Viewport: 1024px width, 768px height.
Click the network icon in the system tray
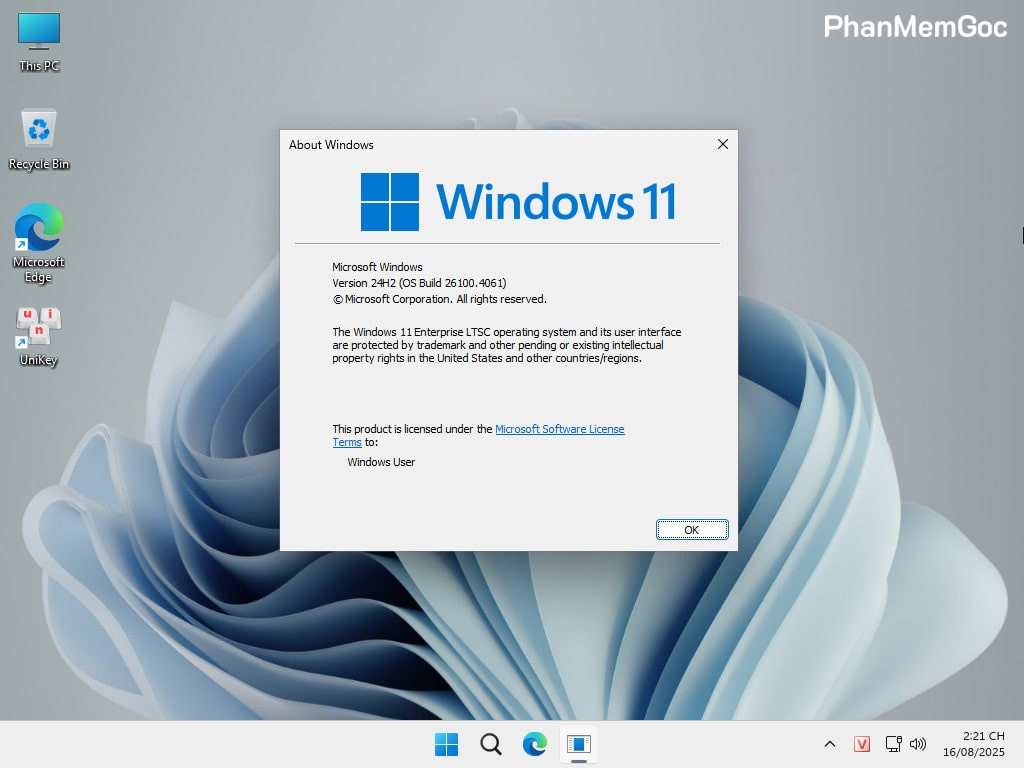pyautogui.click(x=891, y=744)
